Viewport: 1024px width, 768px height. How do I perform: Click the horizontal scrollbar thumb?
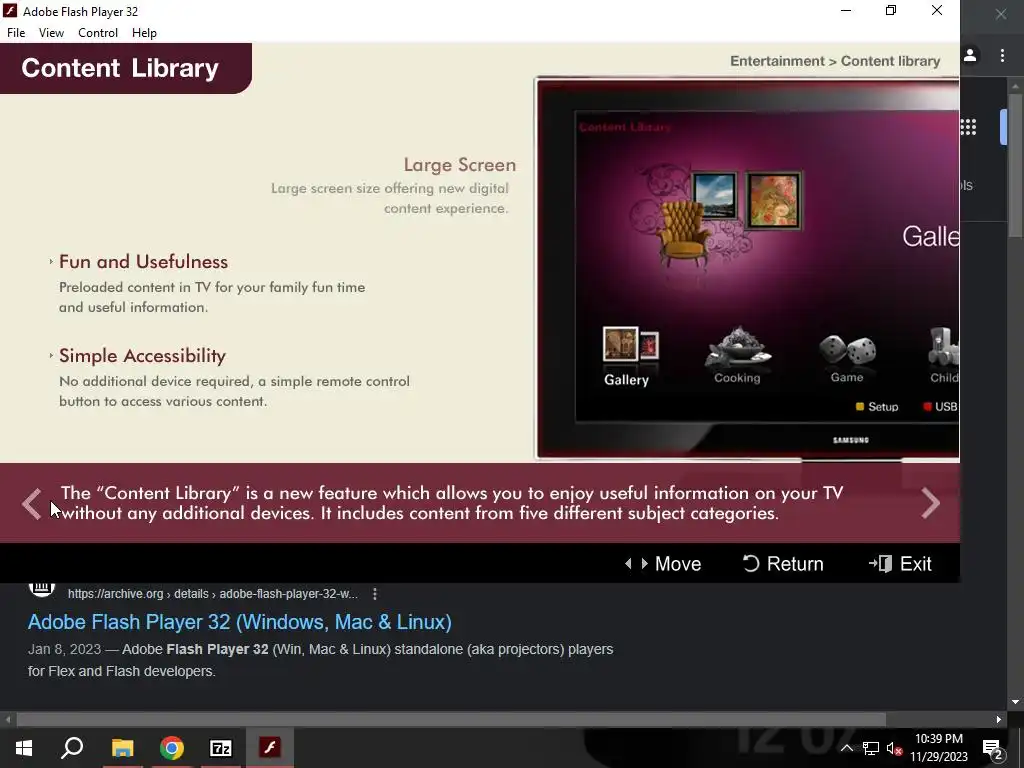[x=451, y=719]
